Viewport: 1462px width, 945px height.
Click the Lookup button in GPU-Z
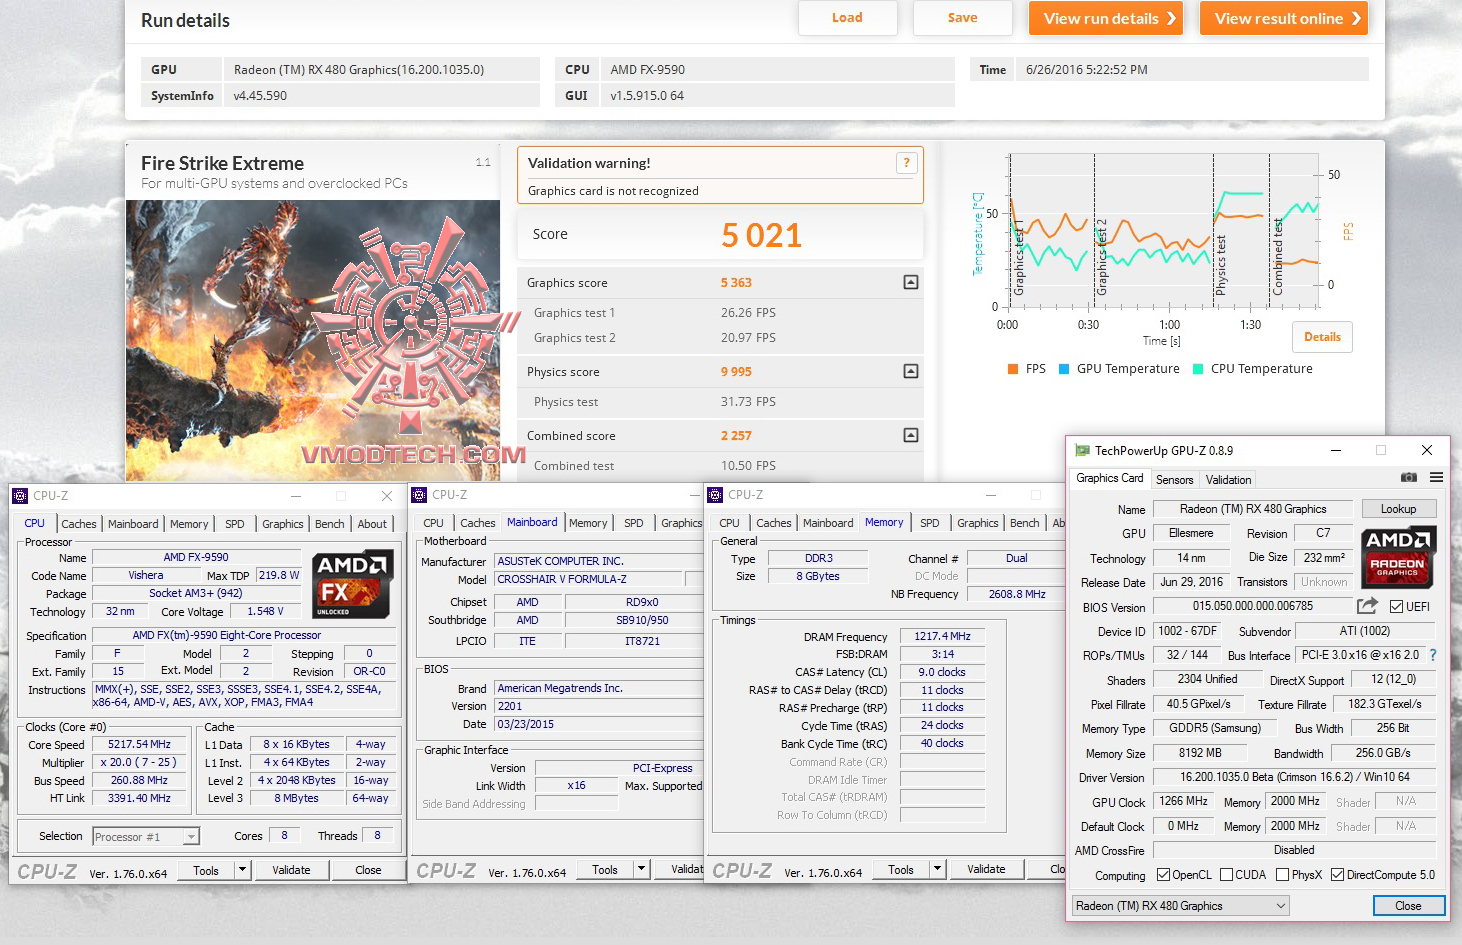click(1398, 509)
